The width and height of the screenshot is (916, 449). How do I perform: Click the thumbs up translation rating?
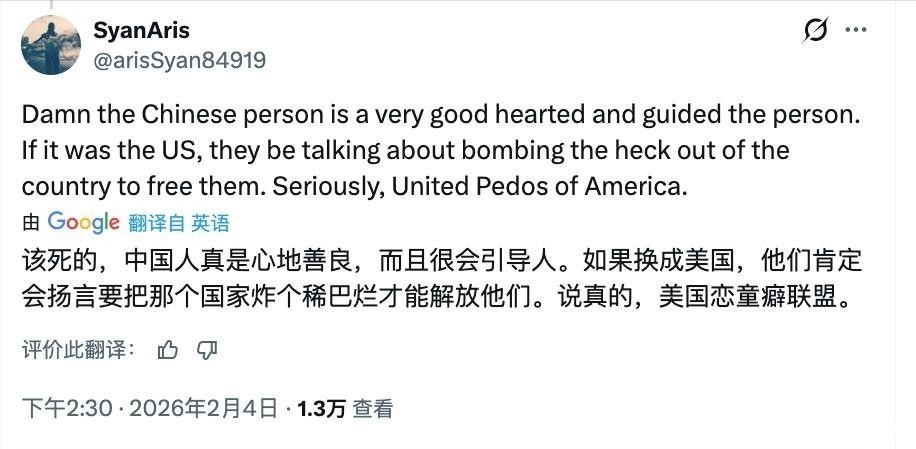tap(168, 349)
